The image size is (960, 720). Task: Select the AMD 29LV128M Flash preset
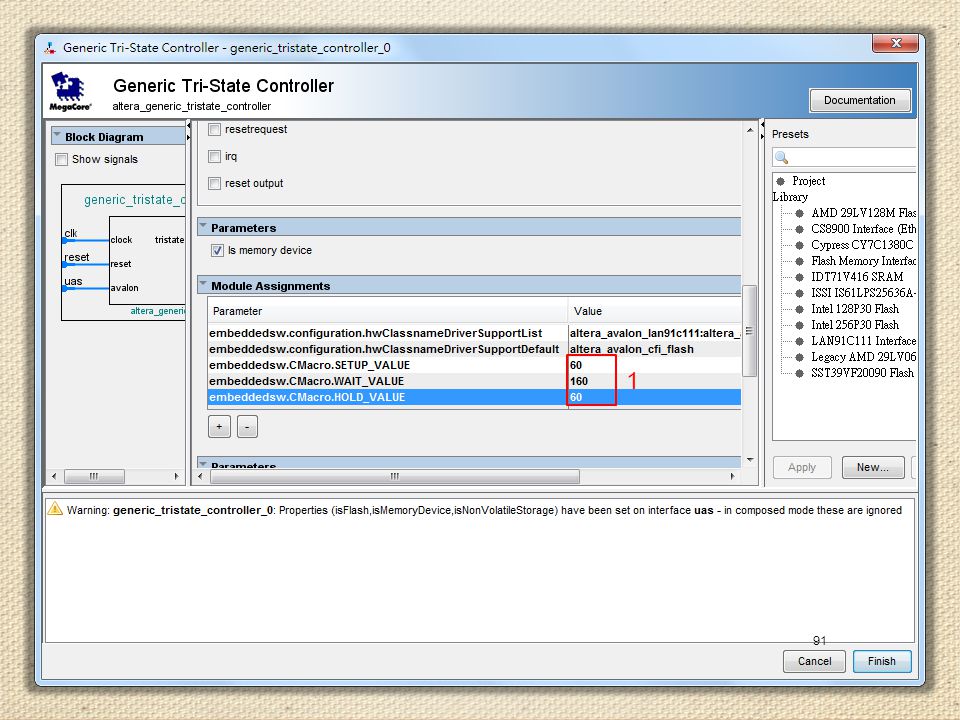863,213
